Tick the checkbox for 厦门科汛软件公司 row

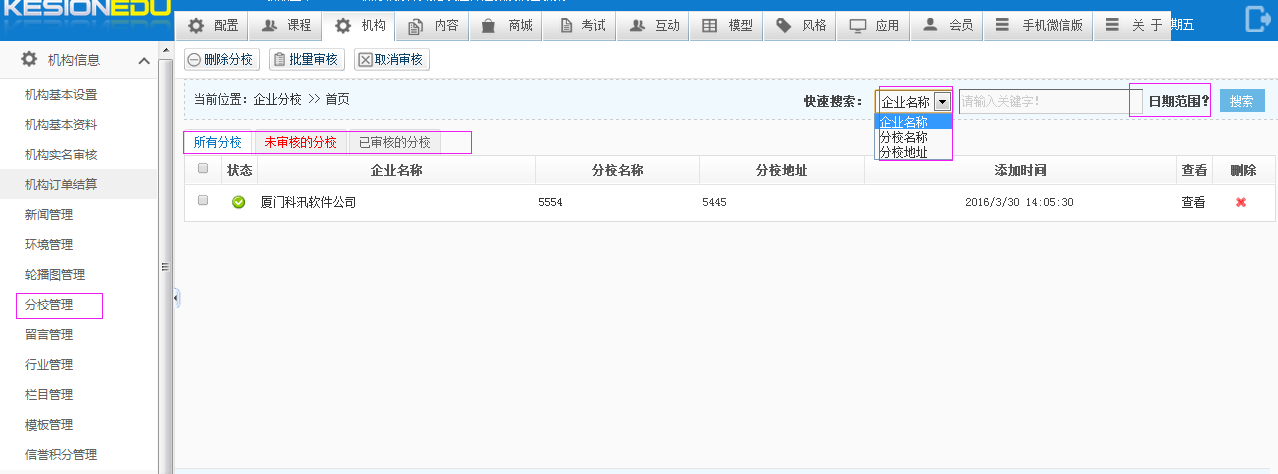(203, 201)
